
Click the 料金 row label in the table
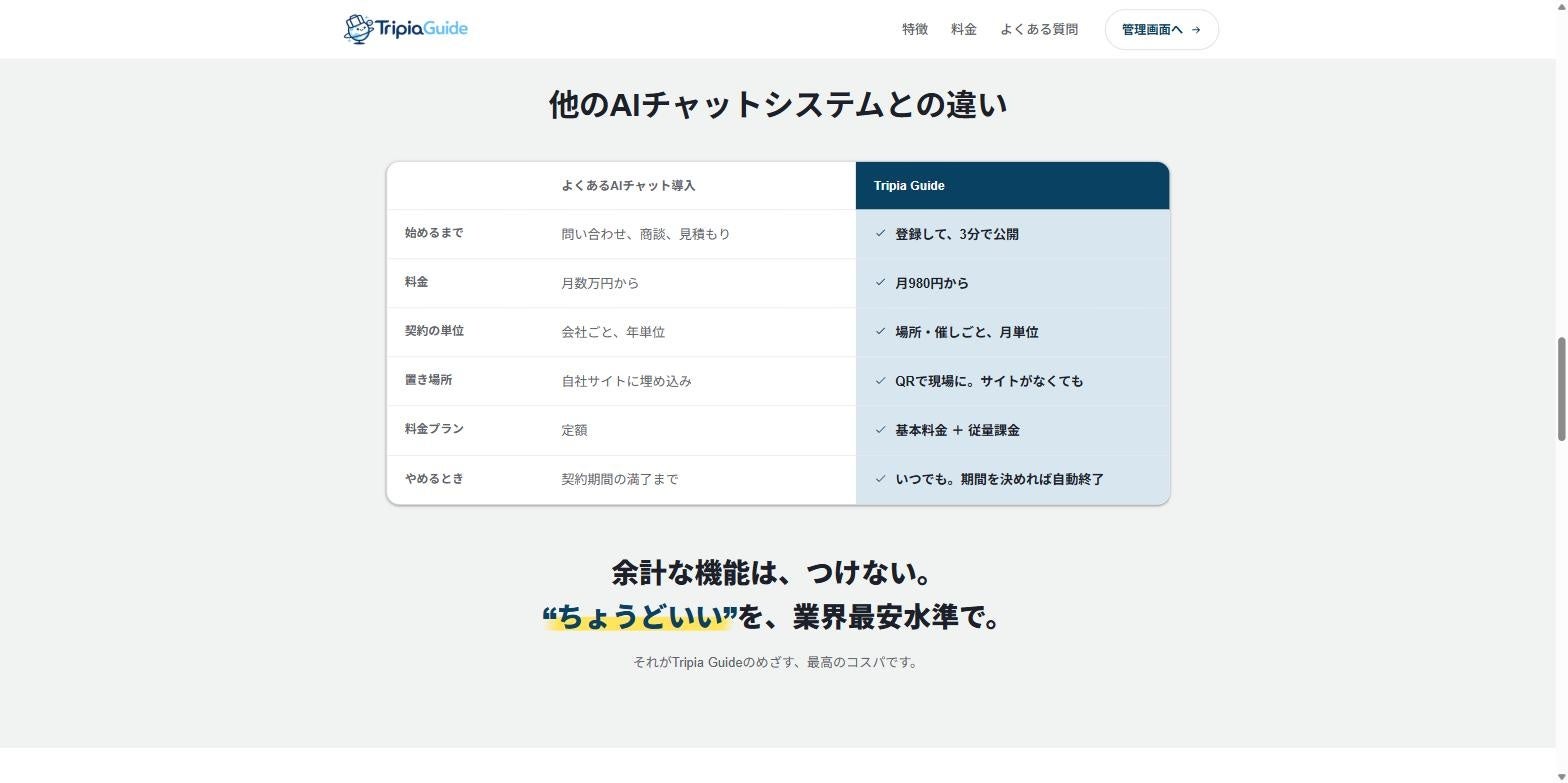tap(416, 282)
